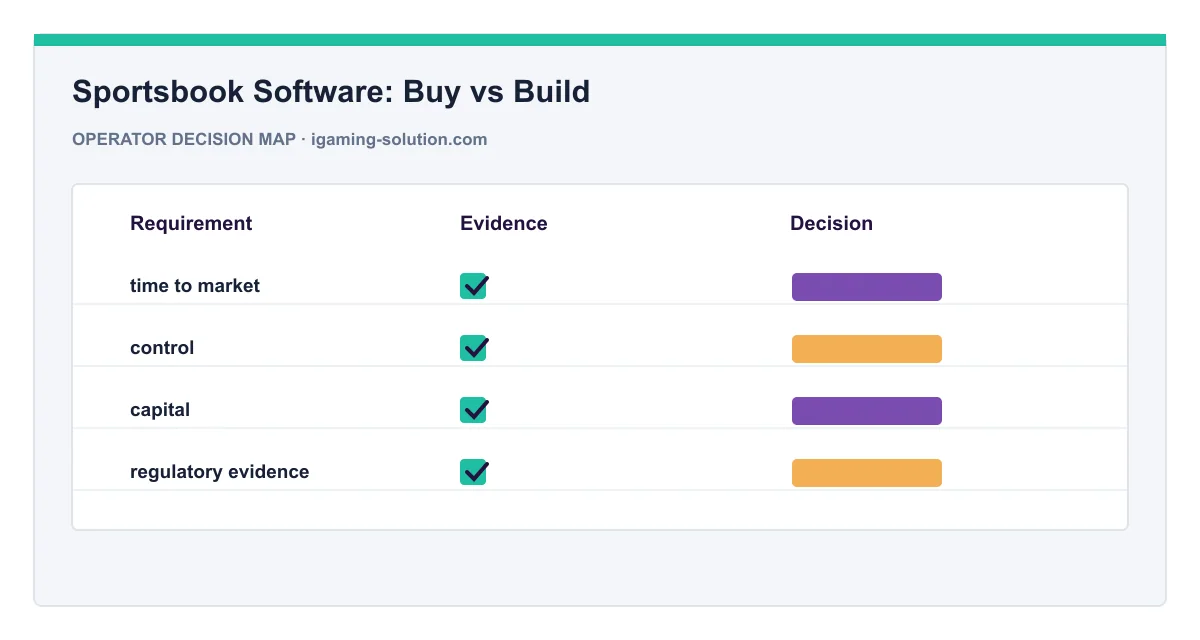
Task: Click the purple decision bar for time to market
Action: coord(867,287)
